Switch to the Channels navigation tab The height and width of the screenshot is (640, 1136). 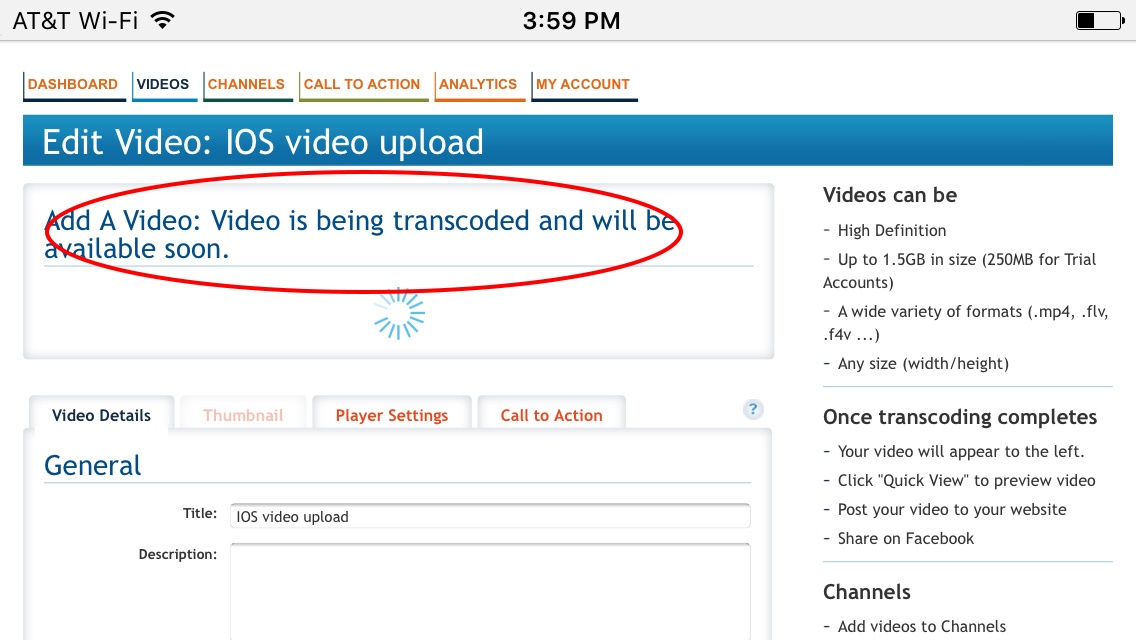tap(246, 85)
